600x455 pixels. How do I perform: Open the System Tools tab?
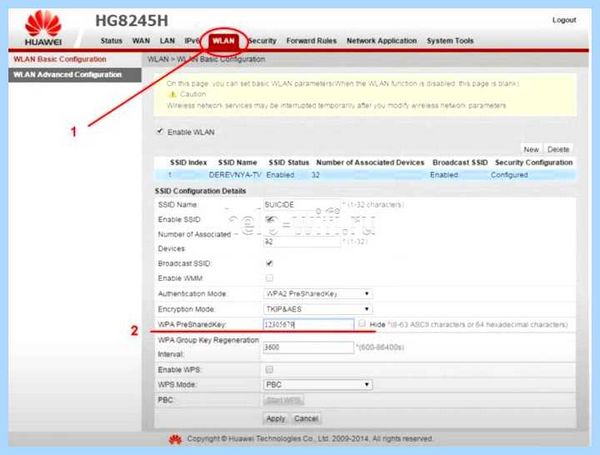click(x=450, y=41)
